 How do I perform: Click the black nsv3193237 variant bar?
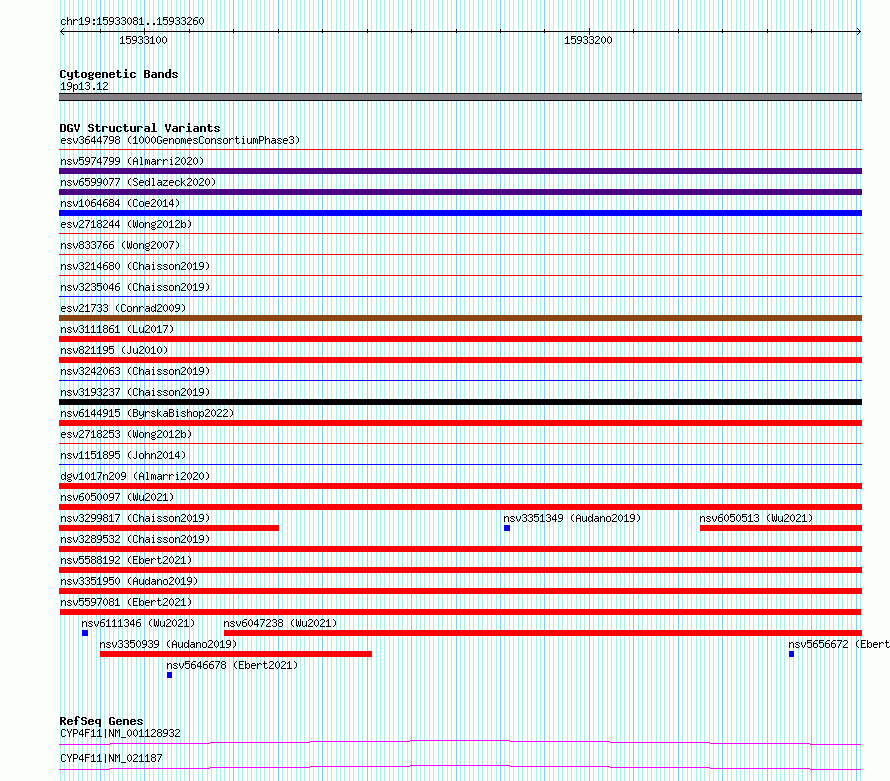tap(460, 402)
